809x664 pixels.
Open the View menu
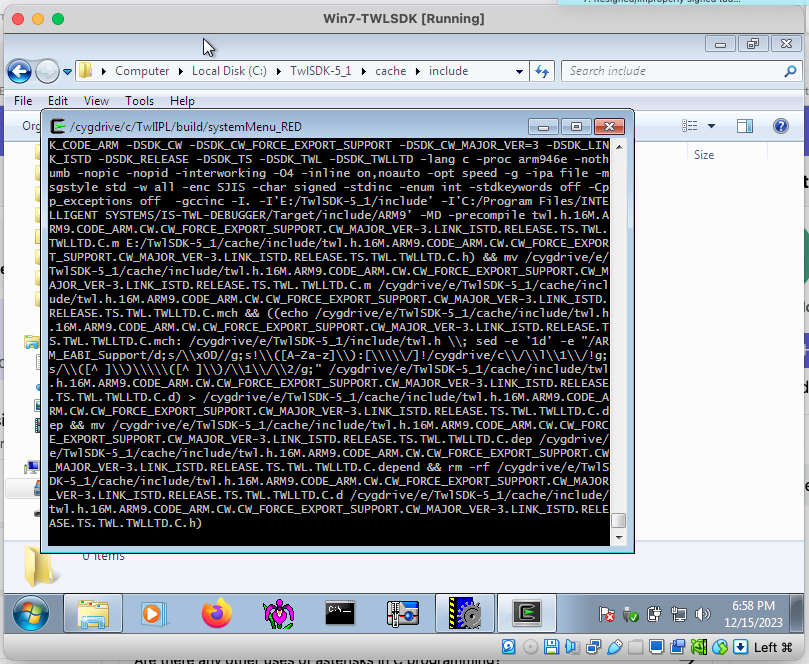point(96,101)
